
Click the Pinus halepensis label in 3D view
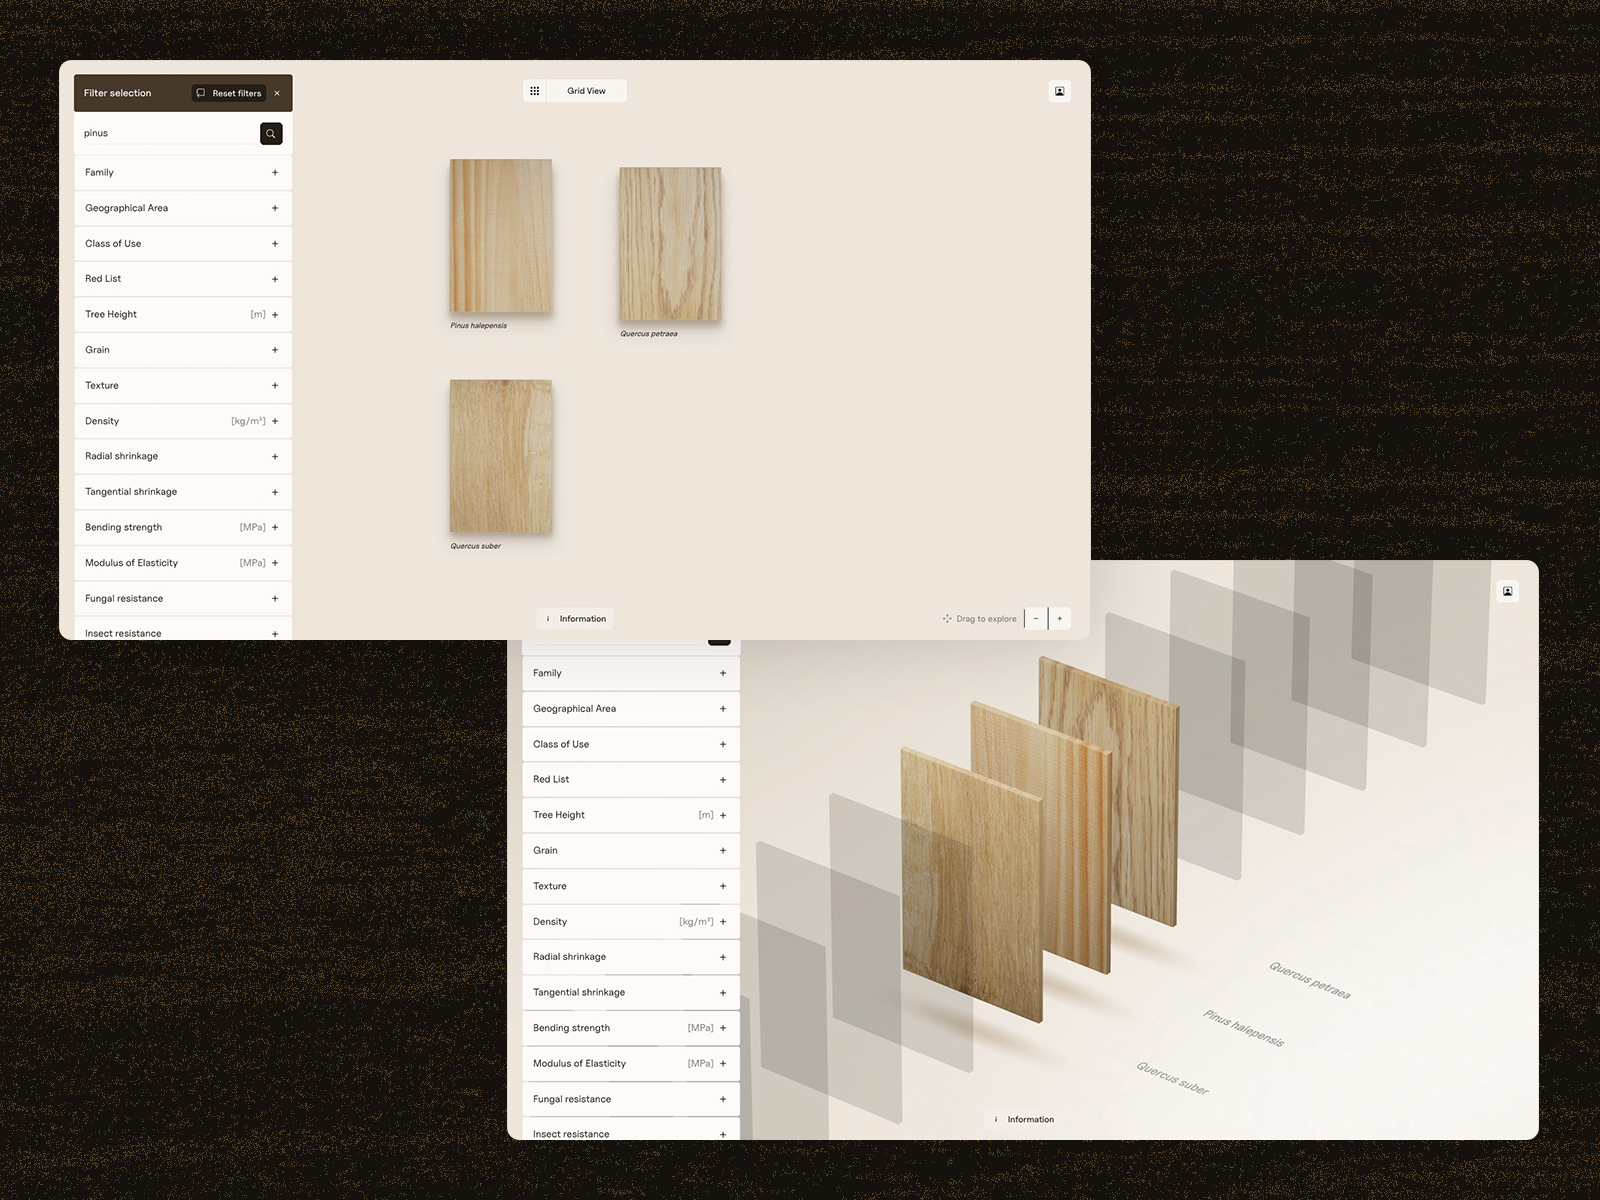(x=1244, y=1028)
